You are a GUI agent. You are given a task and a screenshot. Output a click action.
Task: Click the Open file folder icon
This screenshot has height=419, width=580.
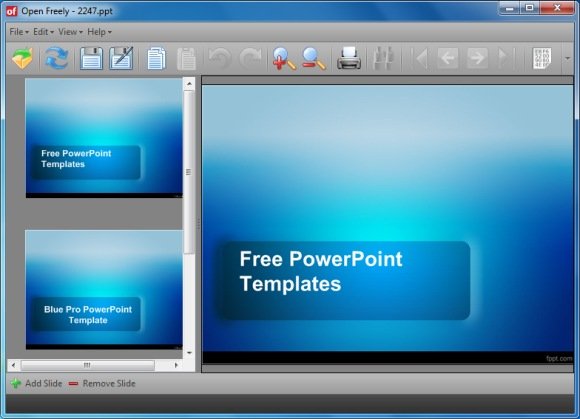[x=22, y=58]
